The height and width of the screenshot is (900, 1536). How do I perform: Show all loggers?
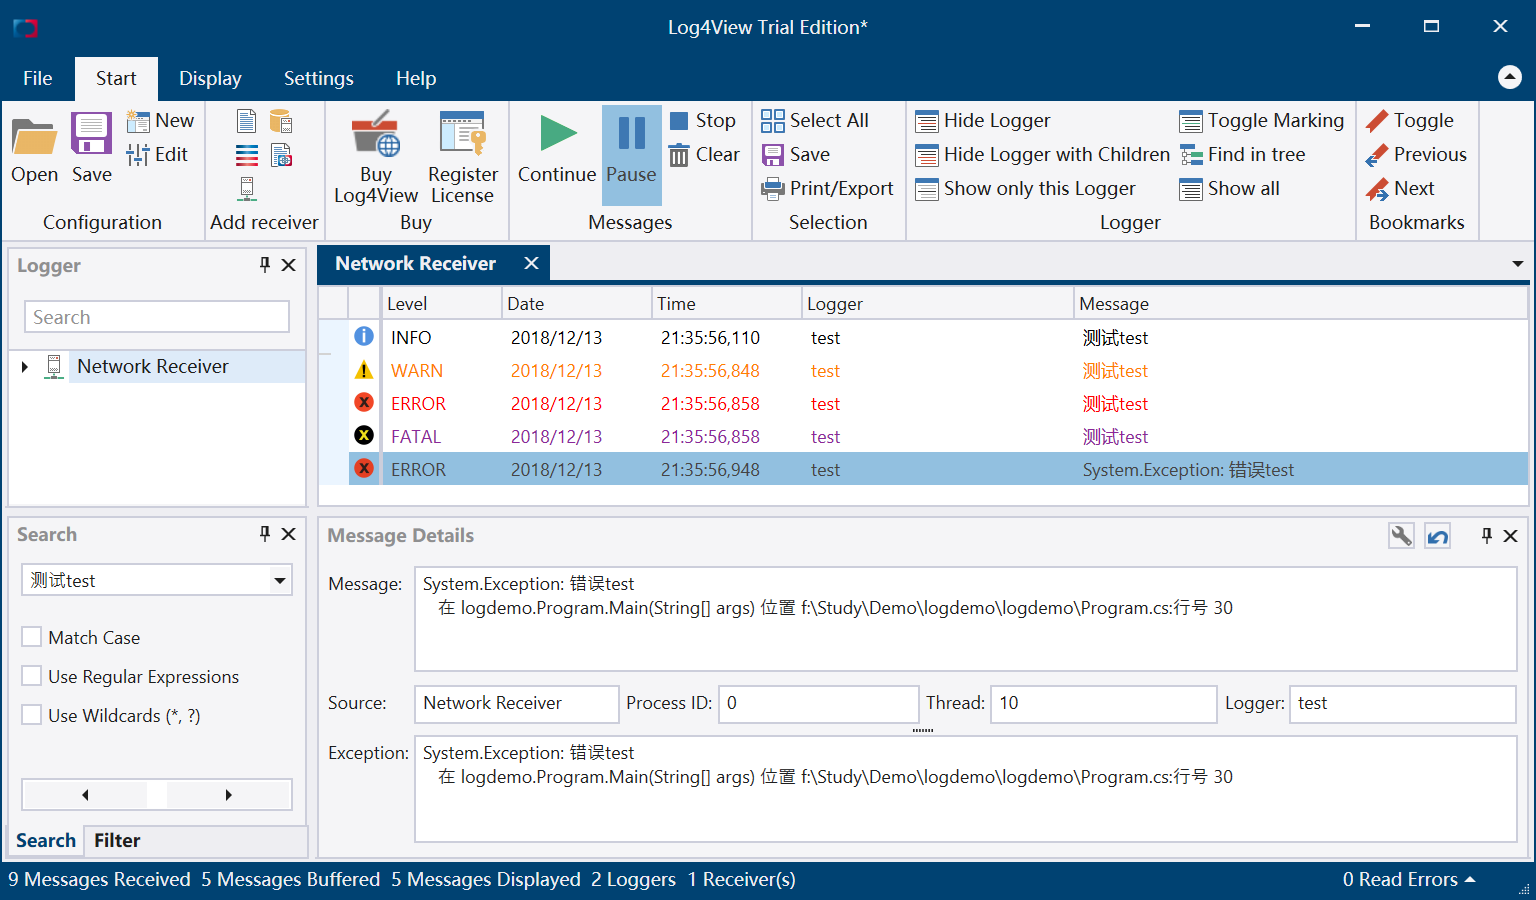(x=1230, y=189)
